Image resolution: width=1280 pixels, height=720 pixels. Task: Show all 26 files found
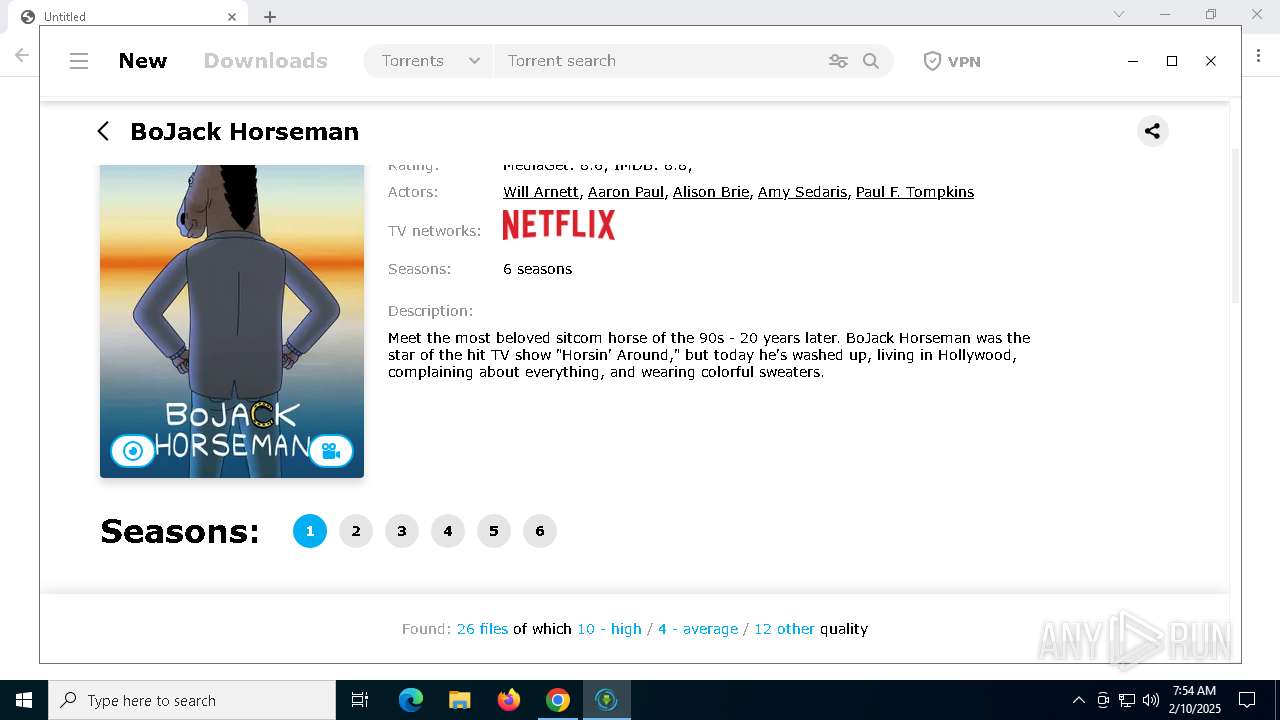tap(482, 629)
